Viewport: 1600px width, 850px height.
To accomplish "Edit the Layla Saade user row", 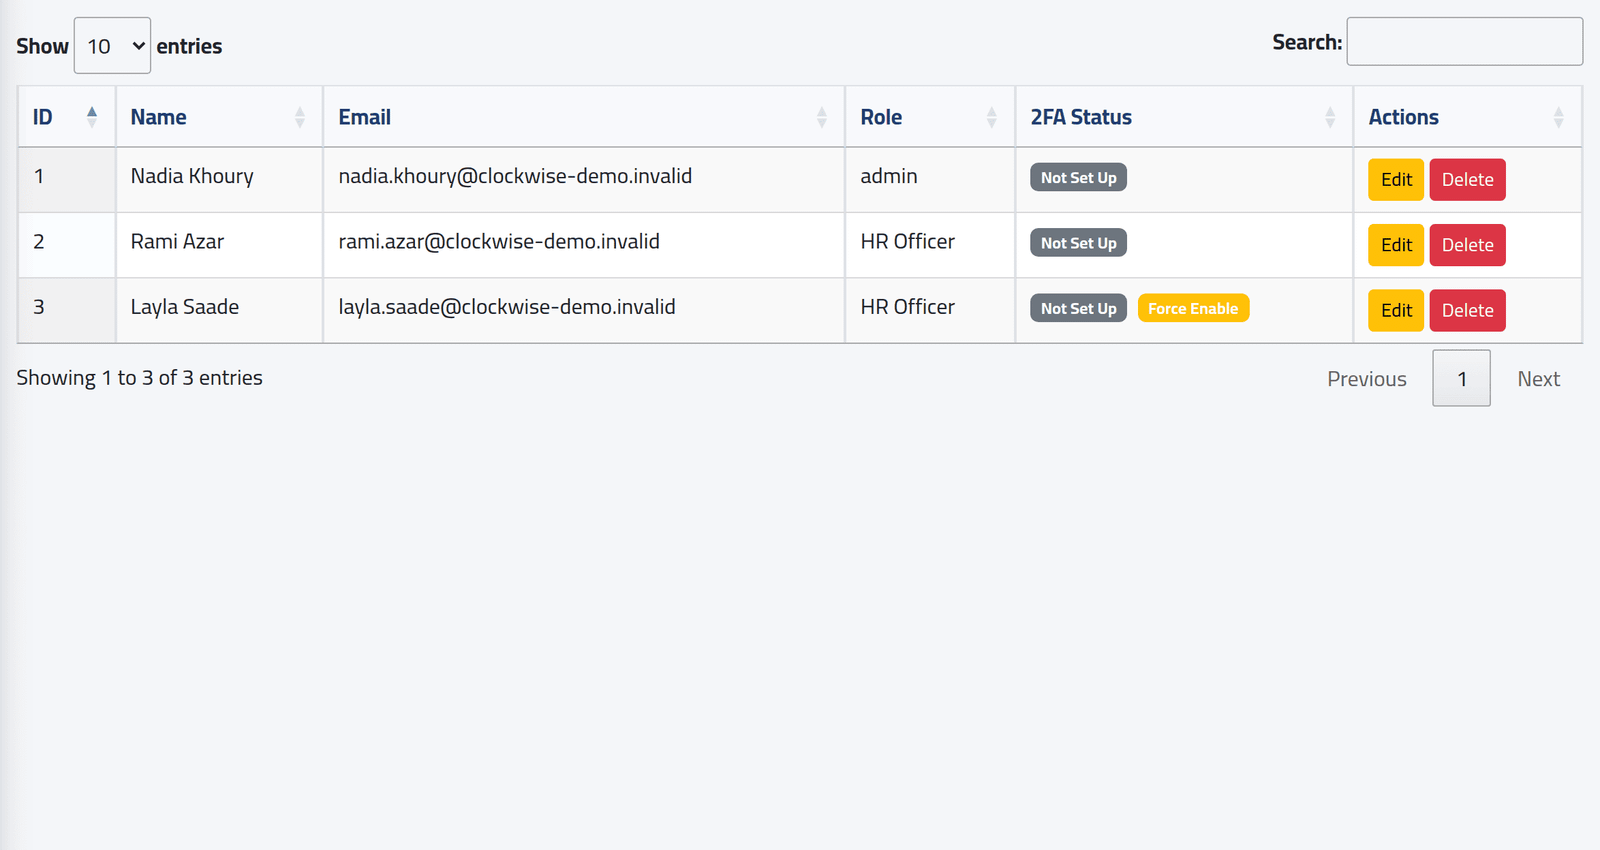I will pyautogui.click(x=1396, y=310).
